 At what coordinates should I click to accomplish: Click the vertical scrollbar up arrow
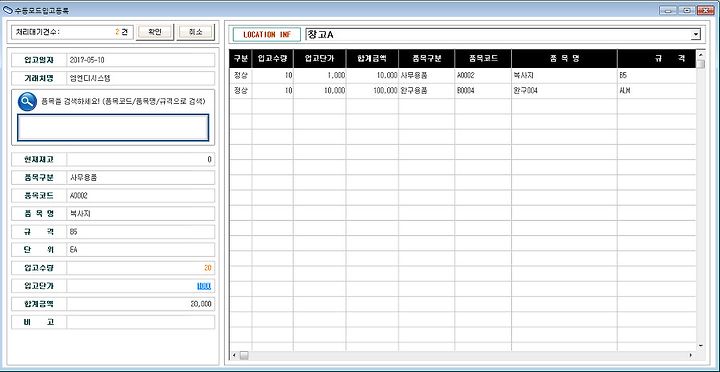(x=701, y=54)
